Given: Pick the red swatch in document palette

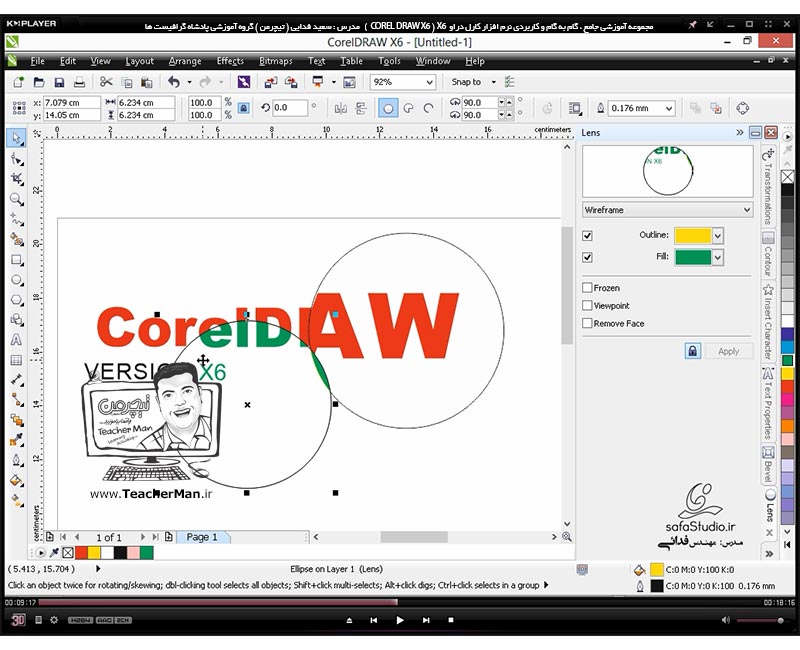Looking at the screenshot, I should click(x=81, y=552).
